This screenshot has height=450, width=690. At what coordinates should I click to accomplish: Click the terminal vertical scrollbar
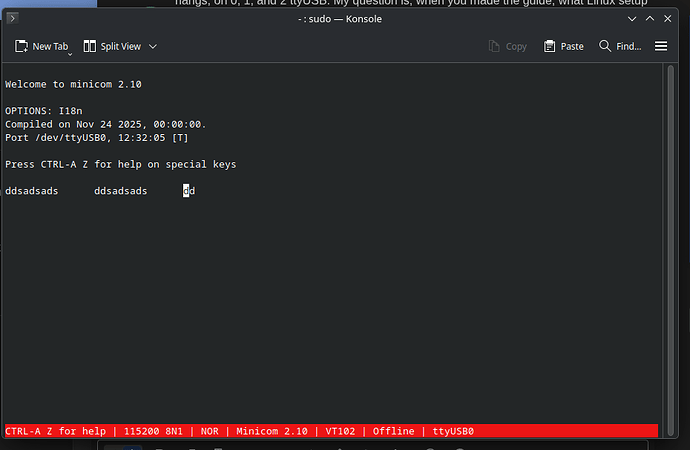tap(670, 250)
